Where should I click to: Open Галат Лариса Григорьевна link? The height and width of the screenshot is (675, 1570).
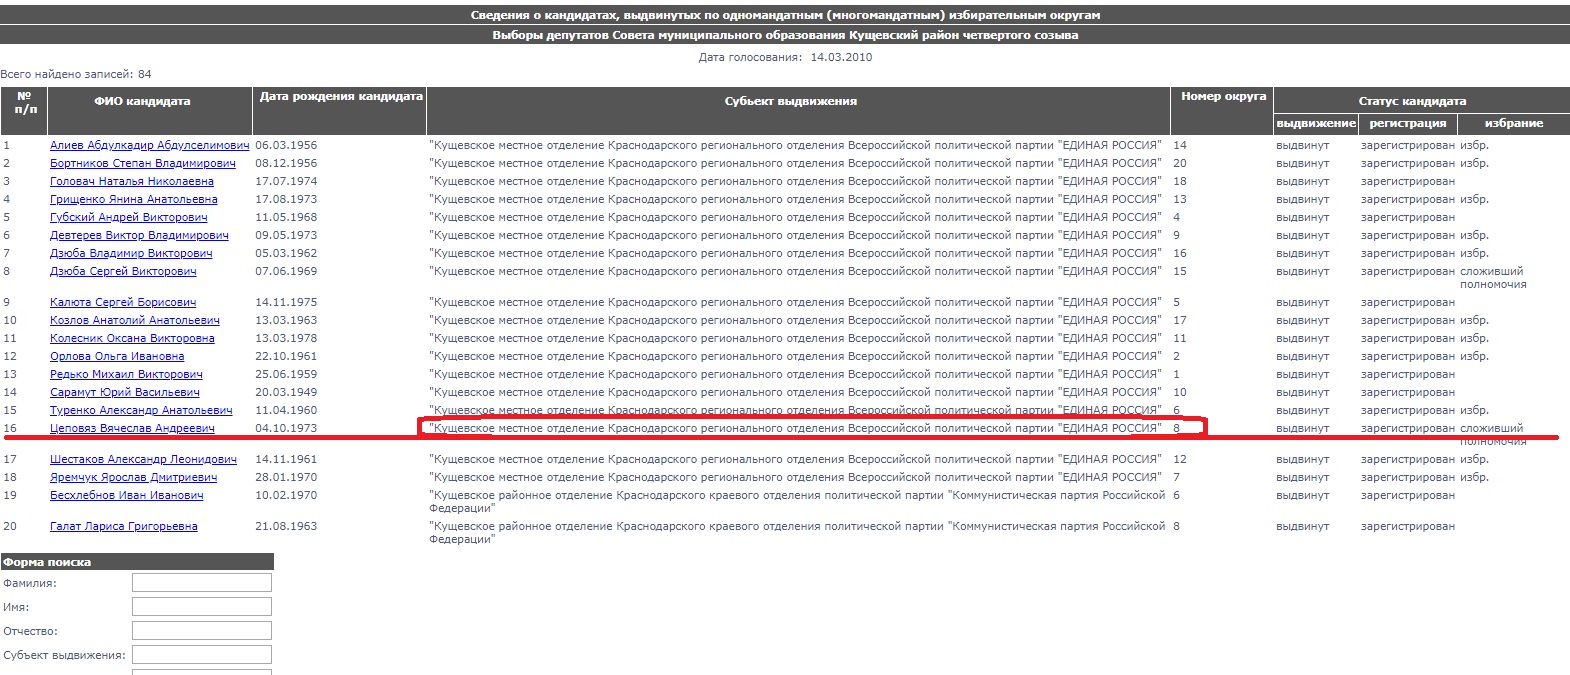[x=123, y=526]
